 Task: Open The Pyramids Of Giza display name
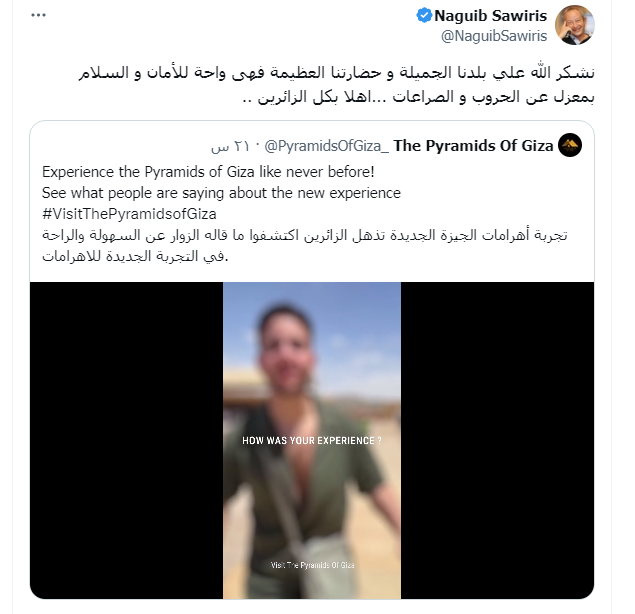473,145
